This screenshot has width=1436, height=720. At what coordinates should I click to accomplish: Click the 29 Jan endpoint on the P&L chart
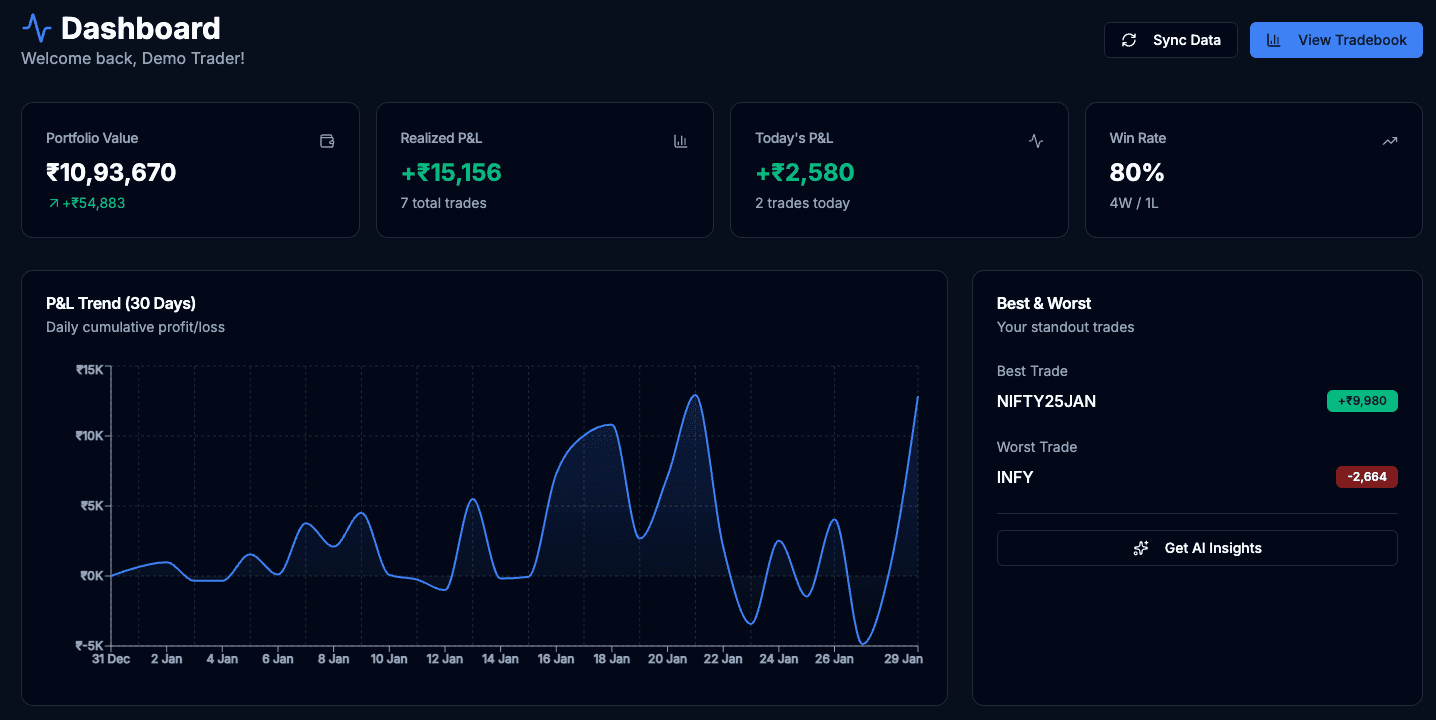point(917,398)
